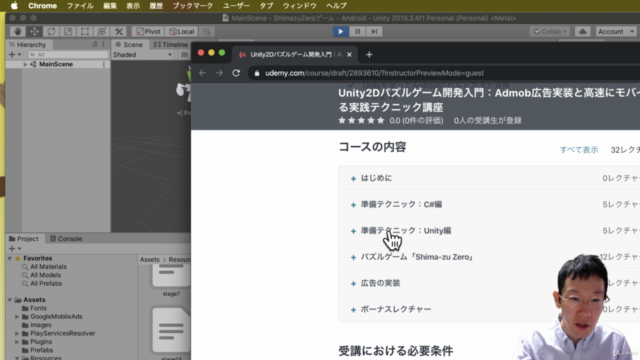Open the Account dropdown in Unity
This screenshot has width=640, height=360.
pos(615,31)
